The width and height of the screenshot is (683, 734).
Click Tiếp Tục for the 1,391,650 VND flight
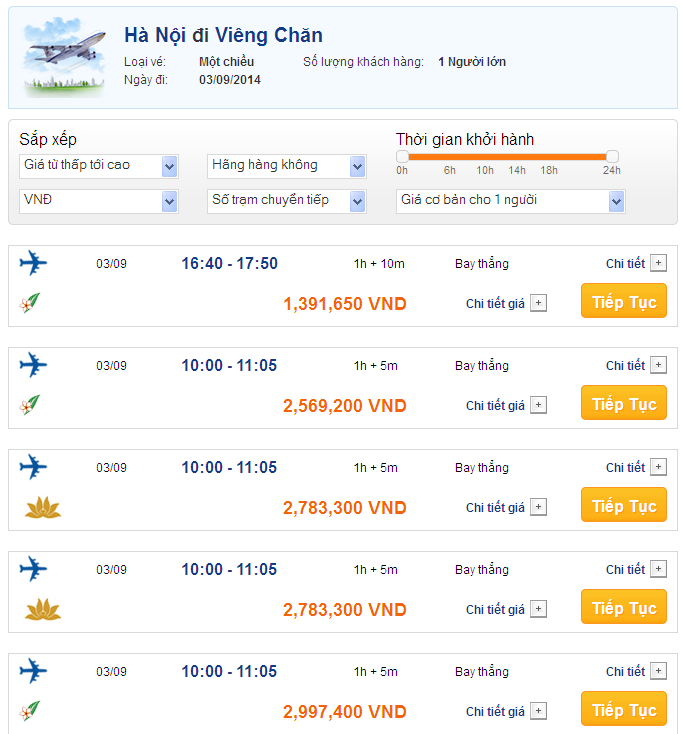[624, 302]
